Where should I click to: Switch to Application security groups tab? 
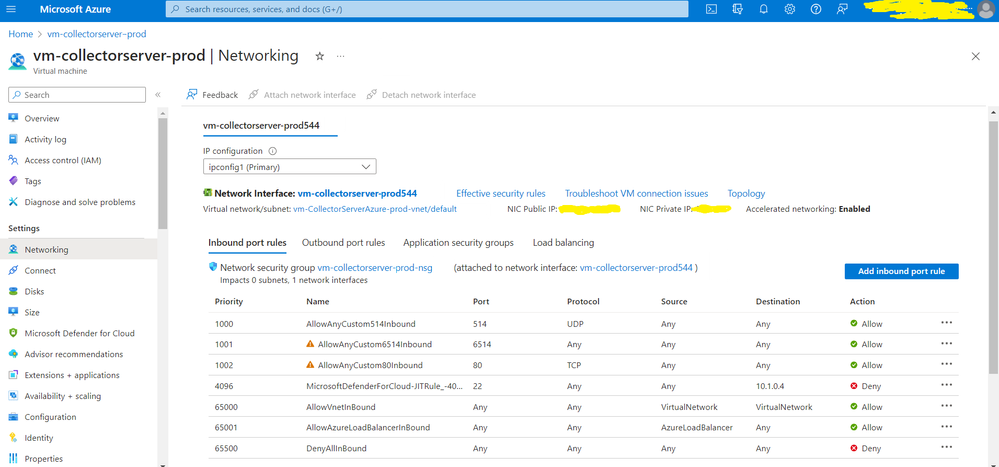click(x=458, y=243)
